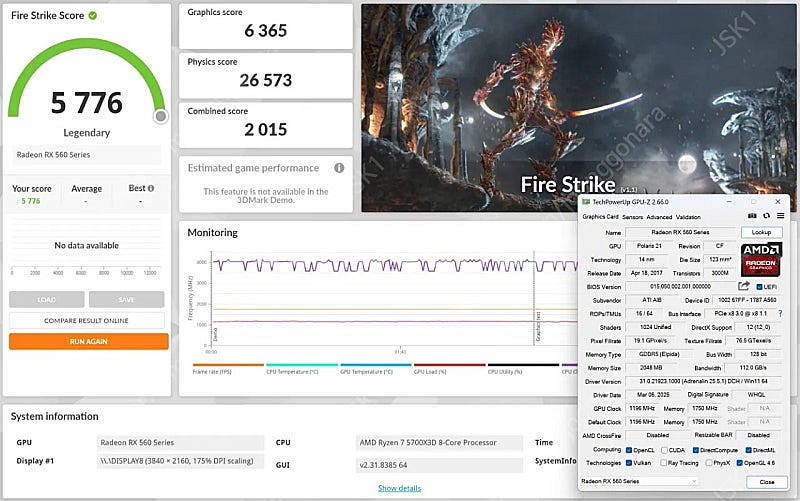Viewport: 800px width, 501px height.
Task: Click the CPU Temperature cyan legend swatch
Action: pos(302,365)
